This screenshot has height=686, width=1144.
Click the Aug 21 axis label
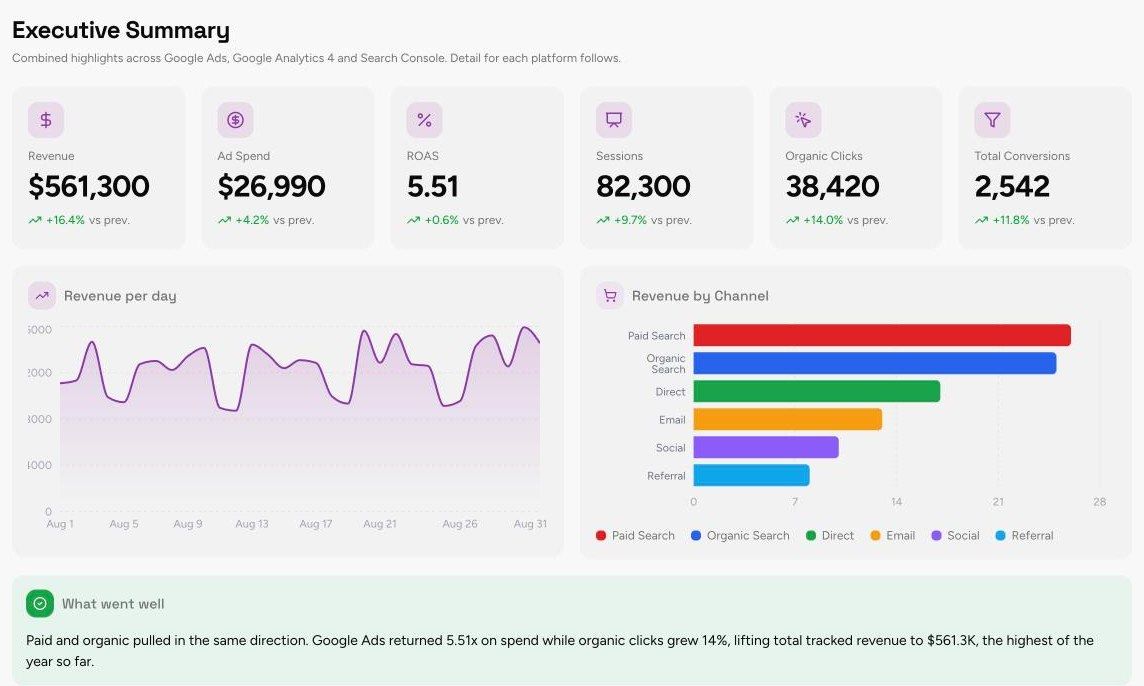point(379,524)
